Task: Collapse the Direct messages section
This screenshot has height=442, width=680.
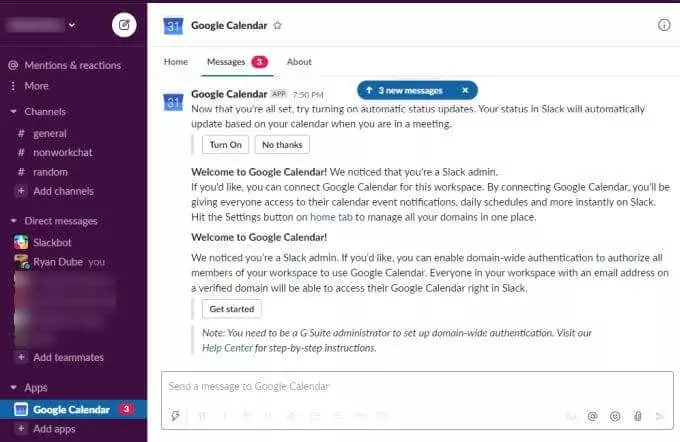Action: click(13, 221)
